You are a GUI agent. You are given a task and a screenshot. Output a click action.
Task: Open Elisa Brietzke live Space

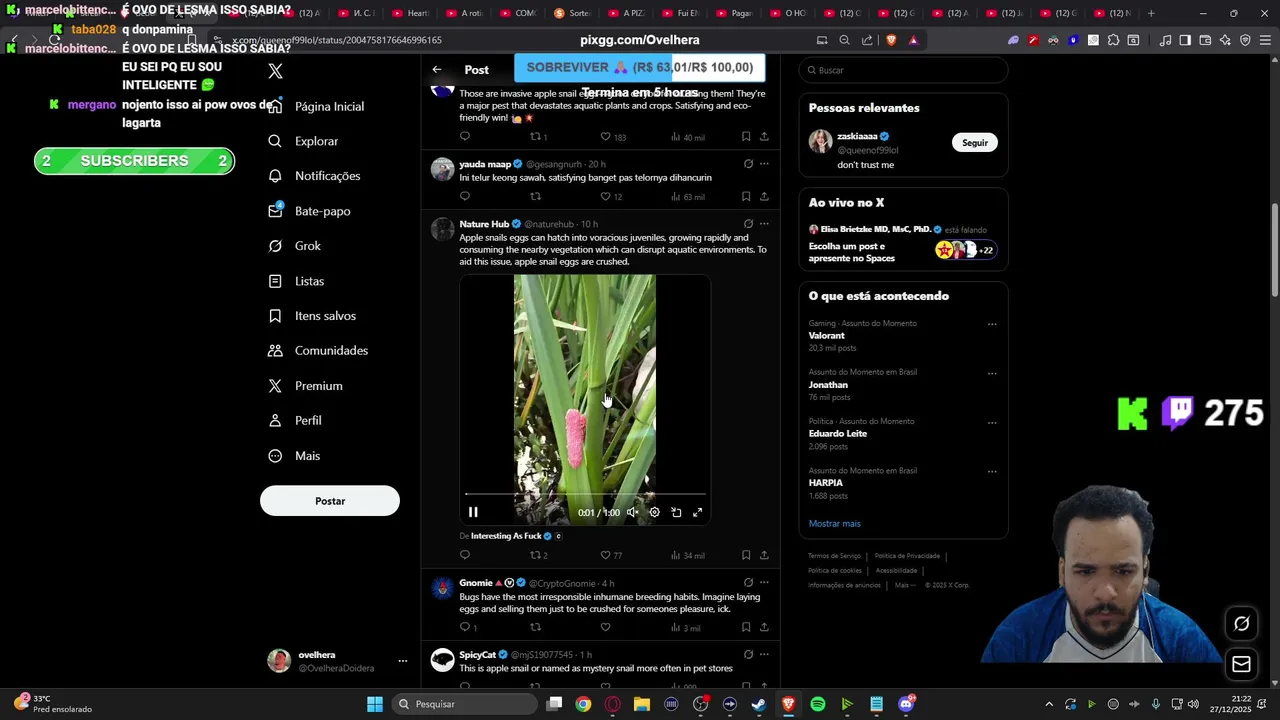tap(903, 241)
